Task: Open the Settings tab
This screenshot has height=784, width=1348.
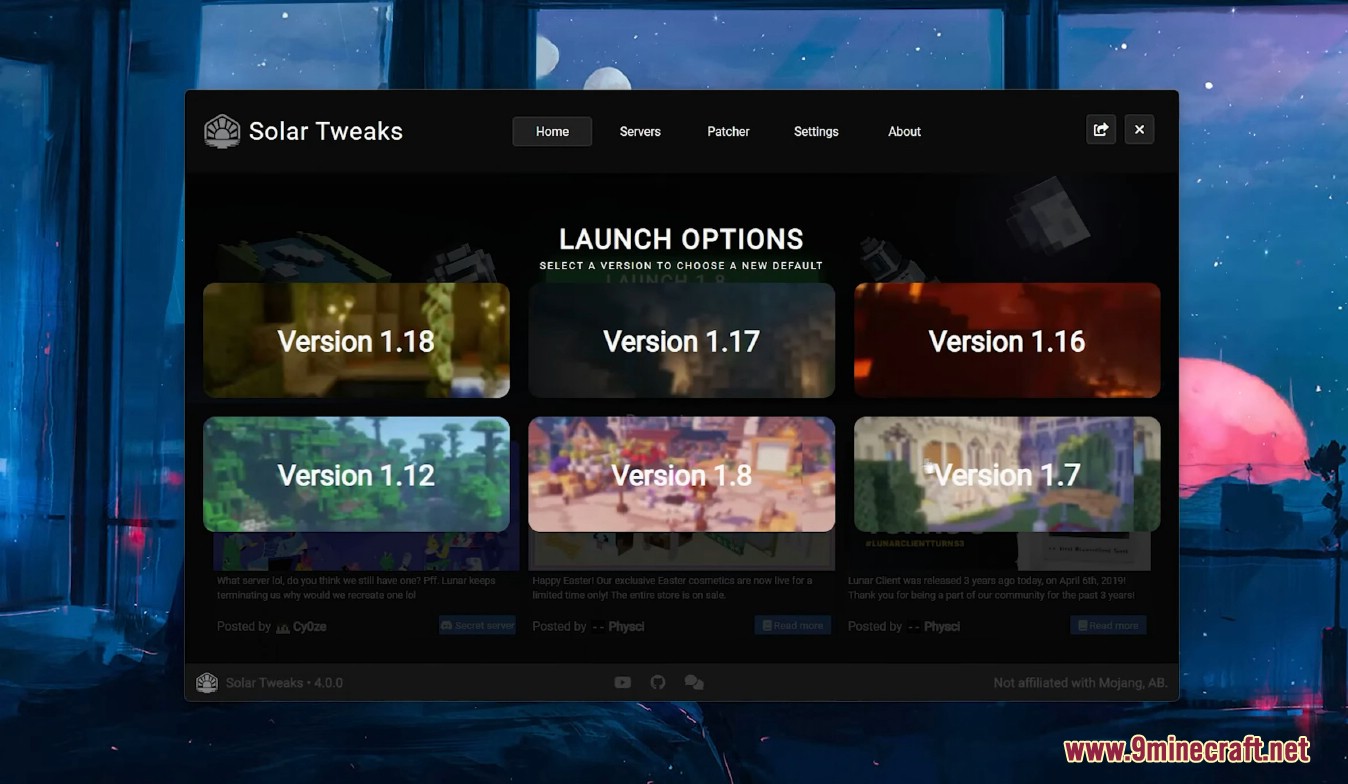Action: [x=816, y=131]
